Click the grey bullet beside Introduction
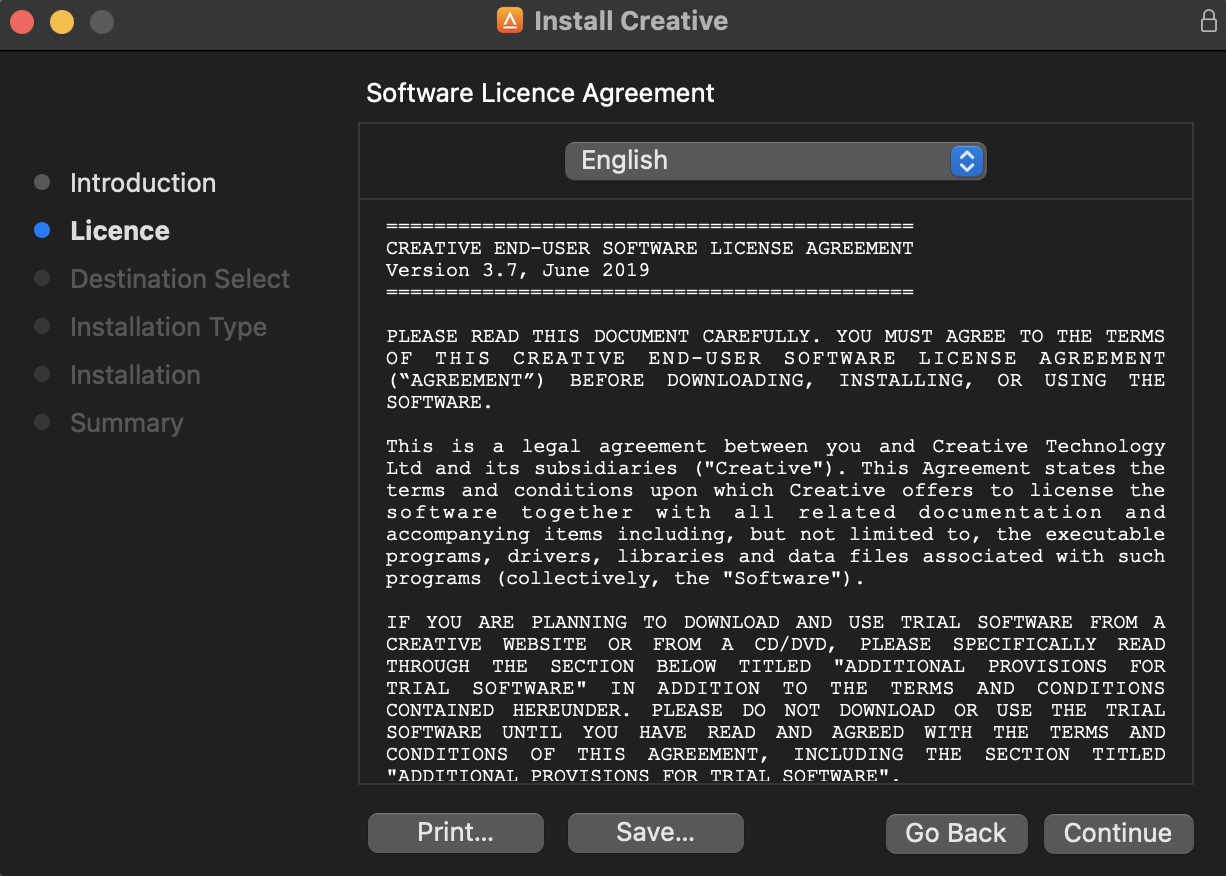 point(42,183)
